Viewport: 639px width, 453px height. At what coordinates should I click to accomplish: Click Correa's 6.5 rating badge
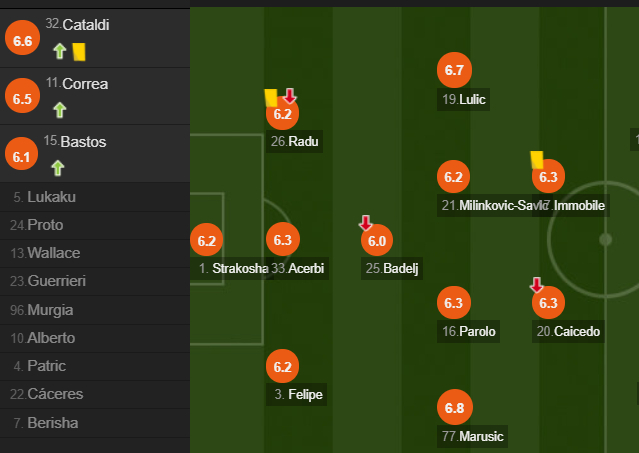(21, 98)
